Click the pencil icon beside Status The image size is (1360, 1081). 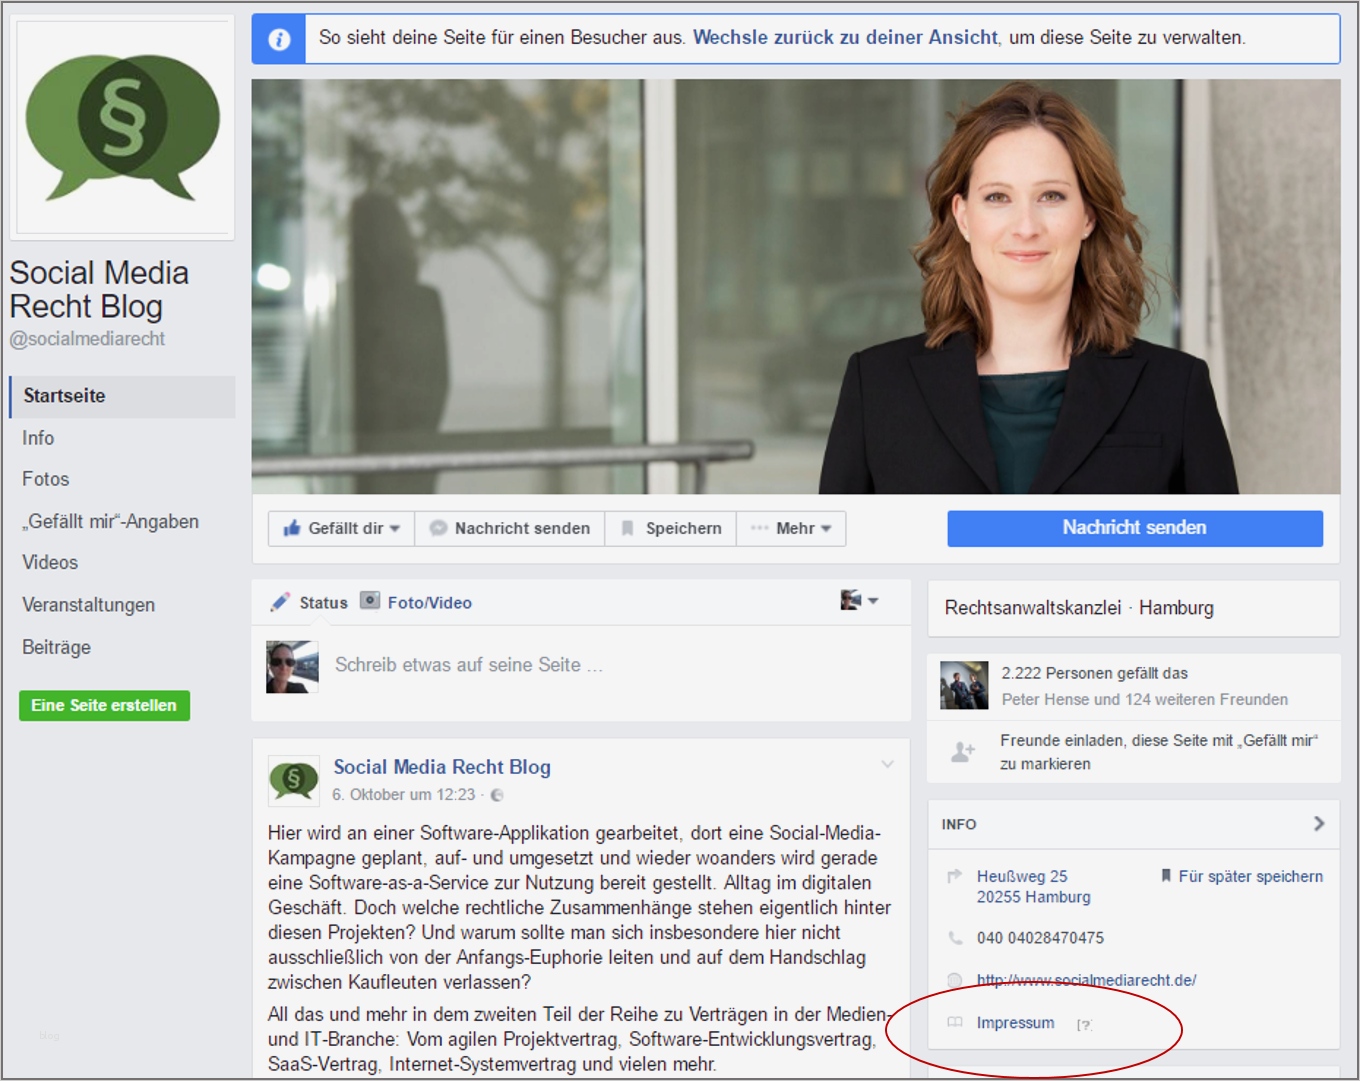[x=280, y=602]
